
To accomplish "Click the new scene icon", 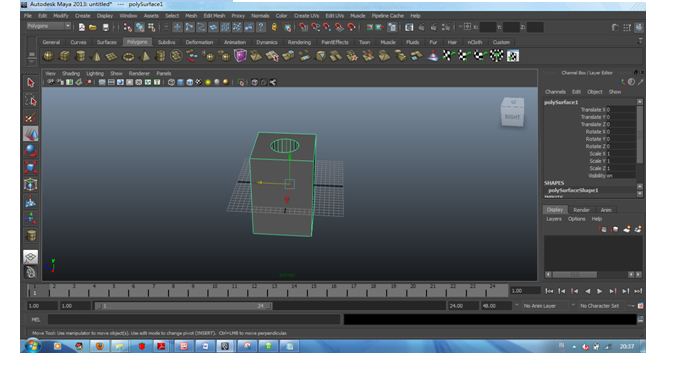I will point(81,27).
